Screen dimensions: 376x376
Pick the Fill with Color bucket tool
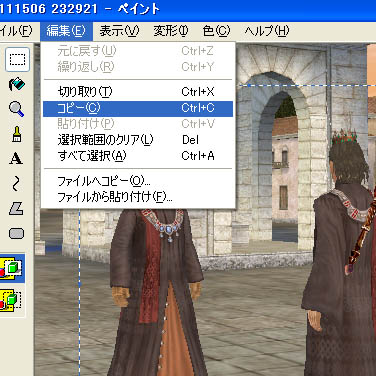tap(16, 85)
